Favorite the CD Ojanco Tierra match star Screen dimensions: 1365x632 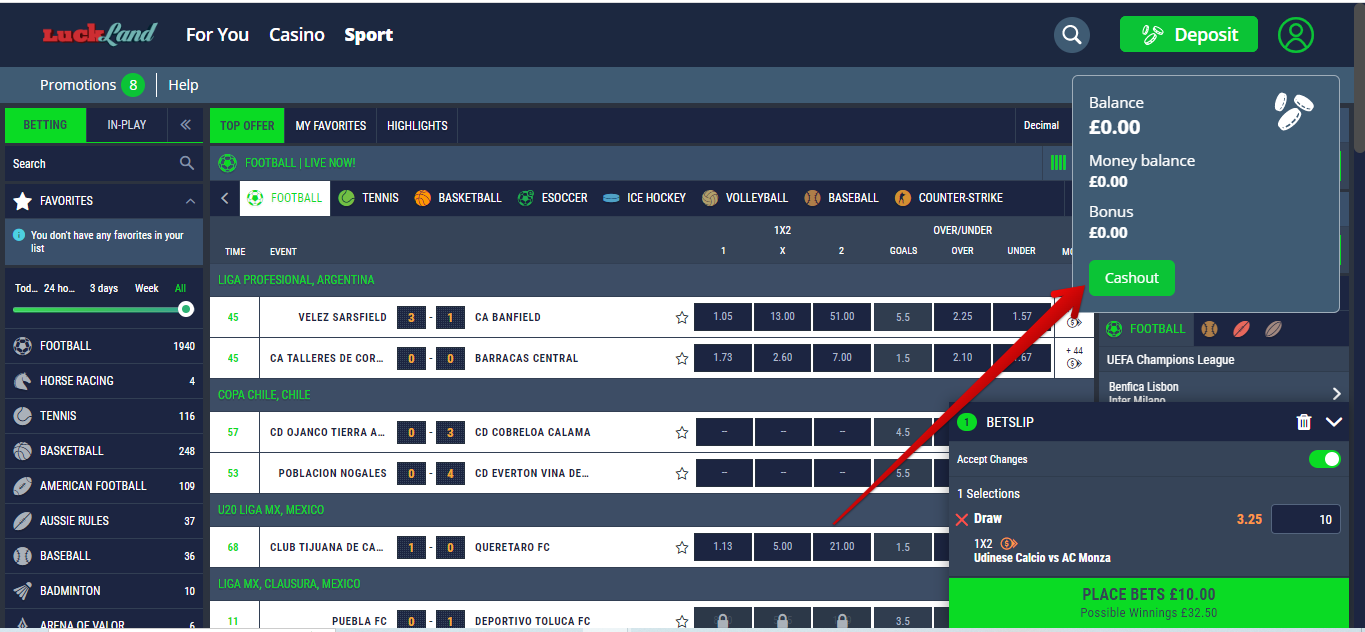pos(682,432)
